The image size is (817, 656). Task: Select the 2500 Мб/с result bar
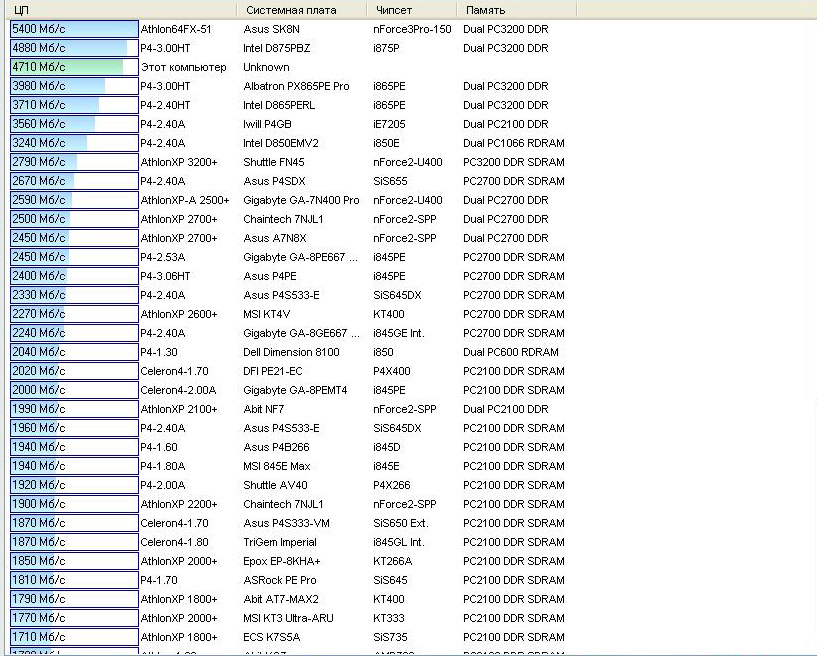click(x=74, y=219)
